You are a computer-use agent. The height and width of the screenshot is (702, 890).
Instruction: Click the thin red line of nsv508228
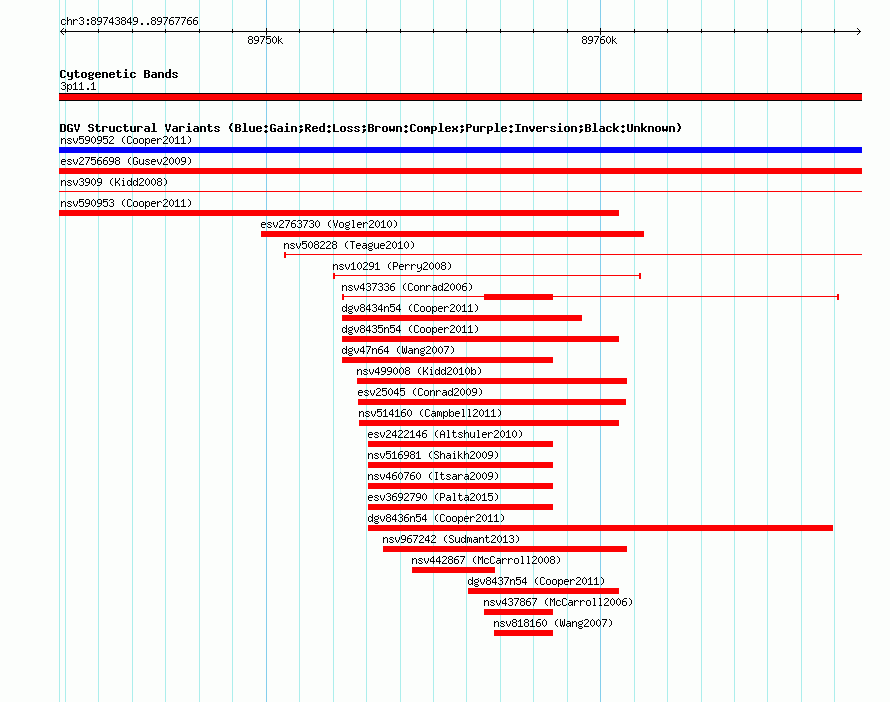573,255
